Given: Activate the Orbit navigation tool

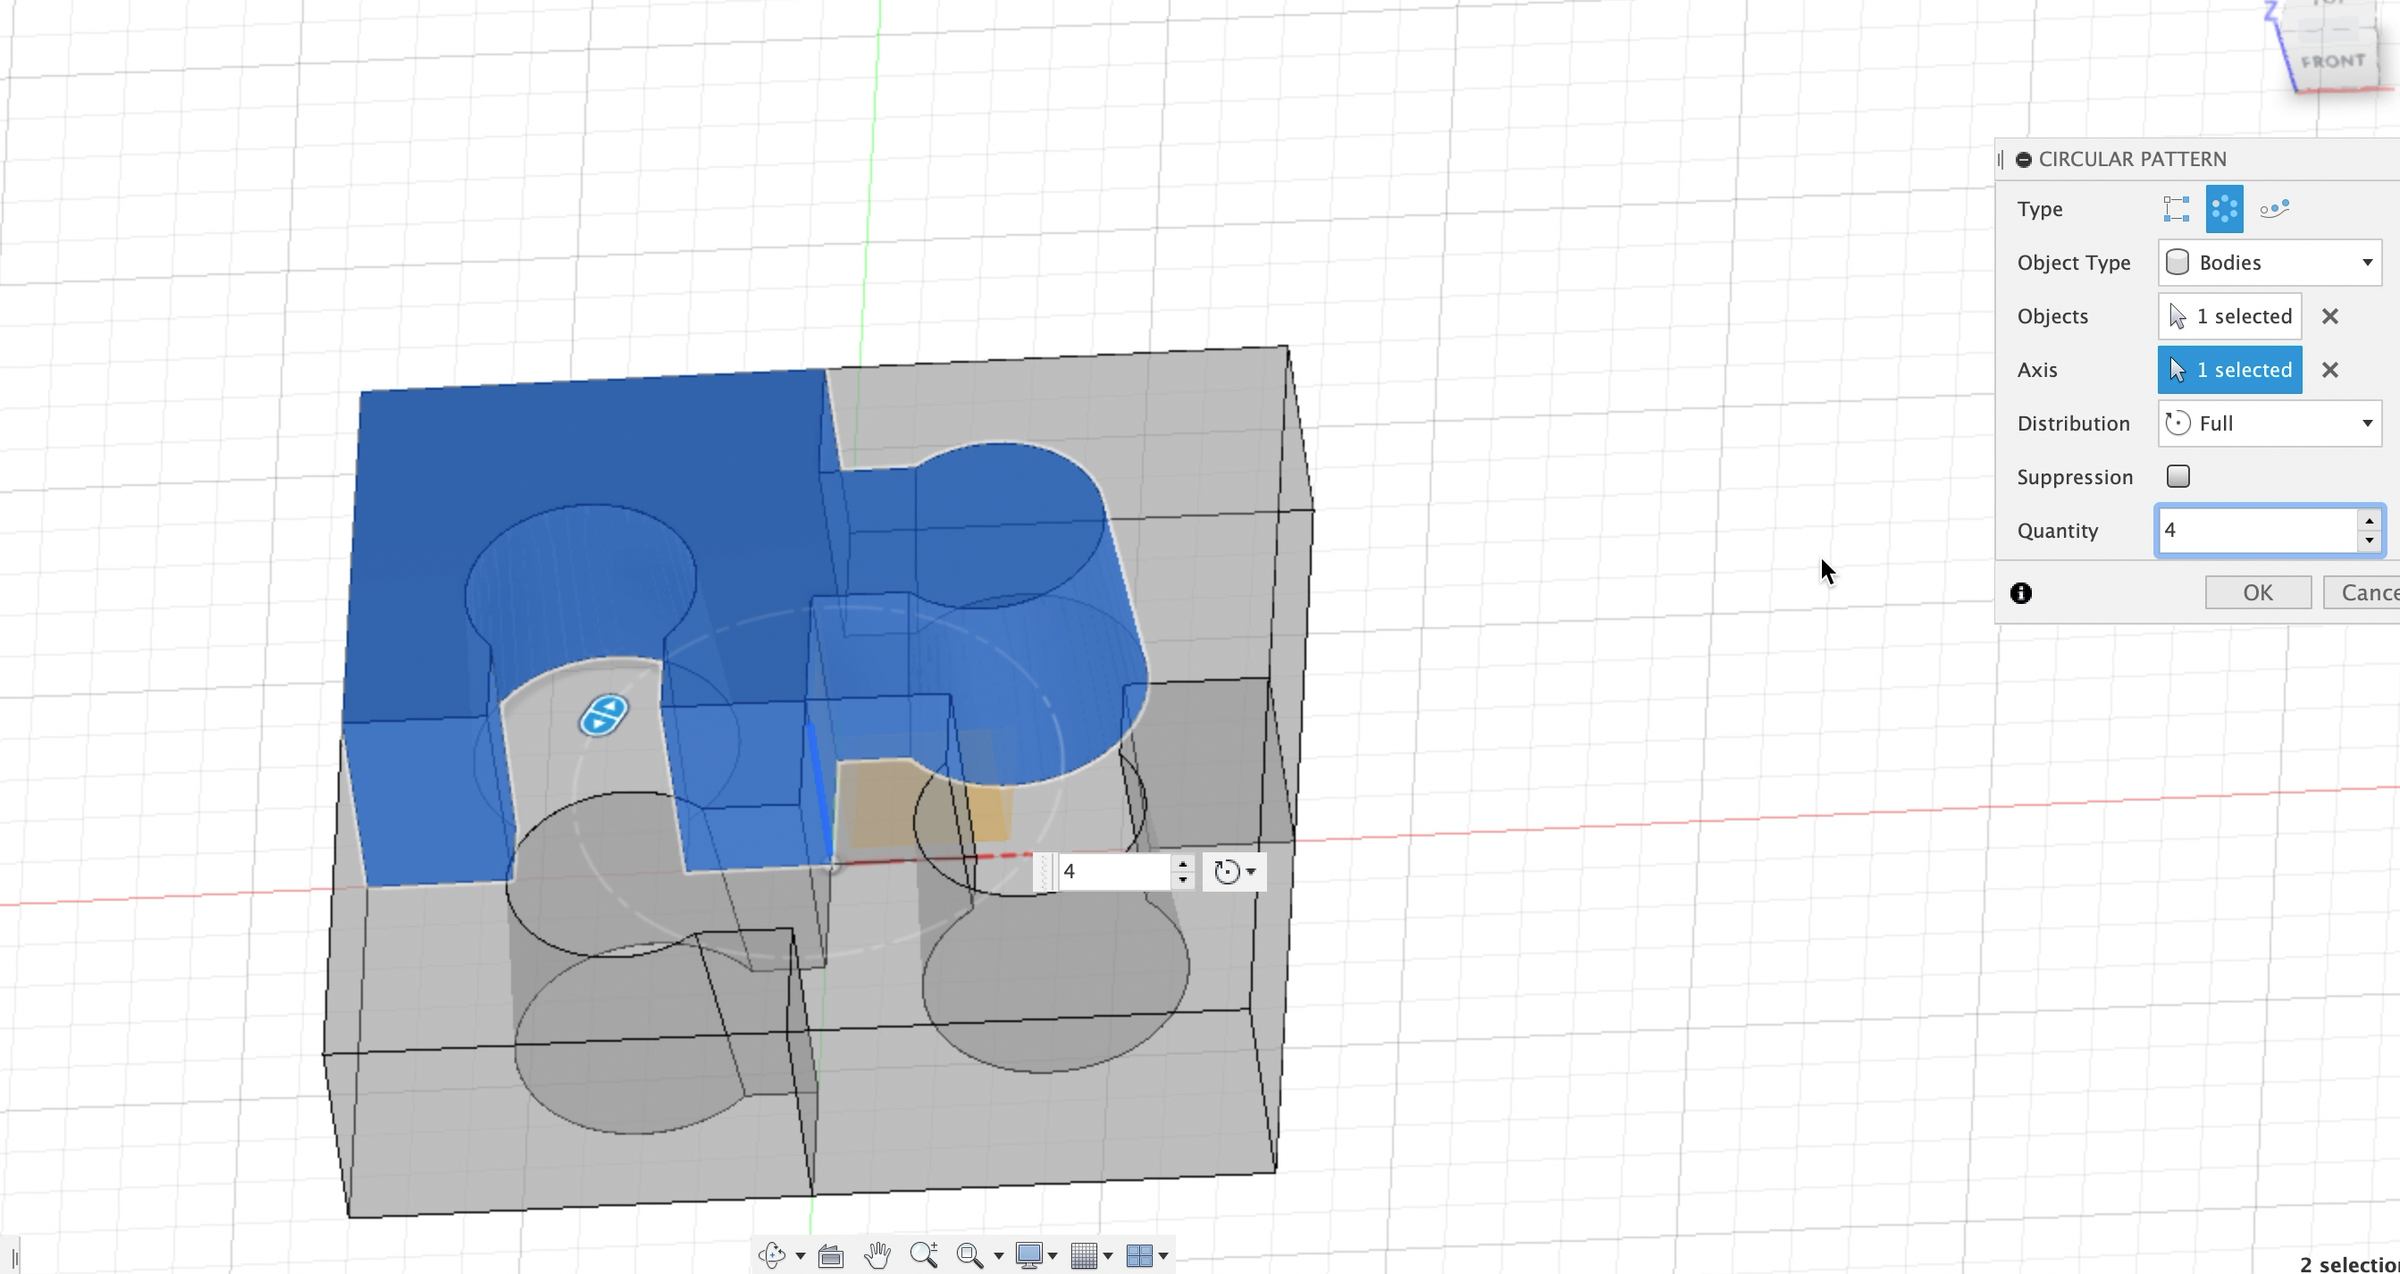Looking at the screenshot, I should [771, 1255].
